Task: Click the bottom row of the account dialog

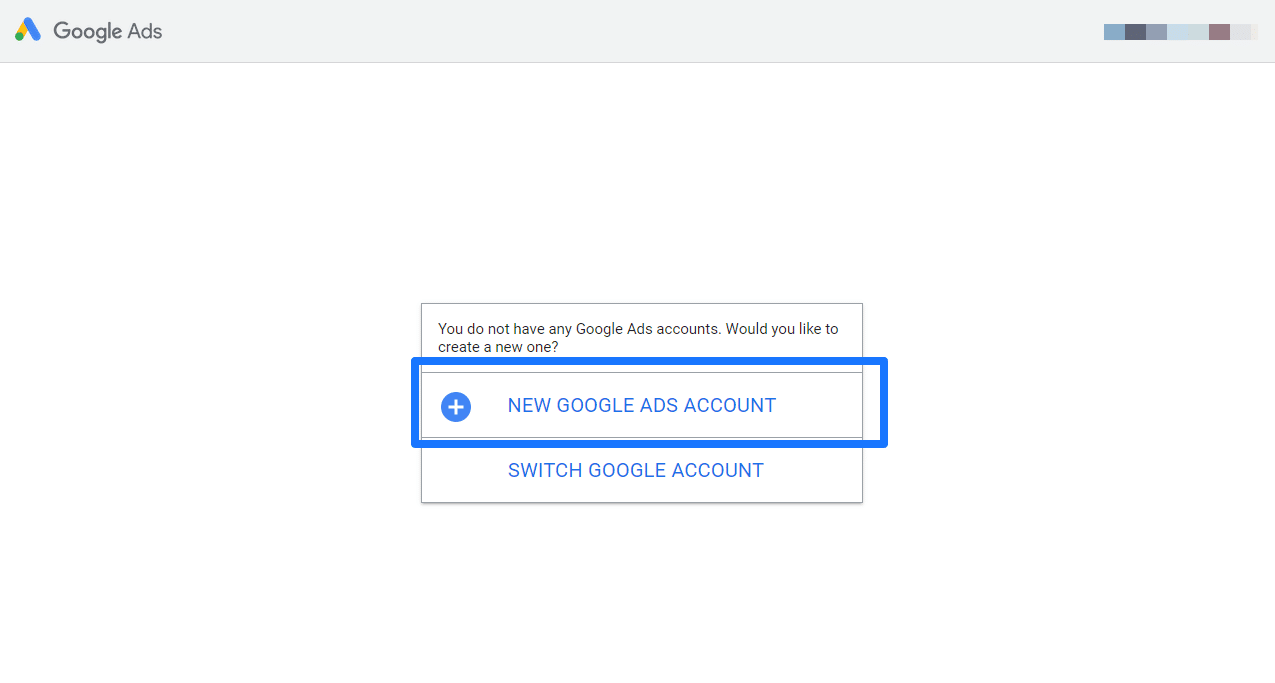Action: (641, 470)
